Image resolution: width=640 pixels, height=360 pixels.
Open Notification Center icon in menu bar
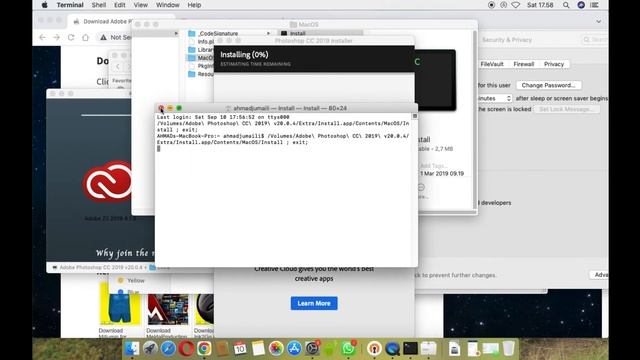point(595,5)
